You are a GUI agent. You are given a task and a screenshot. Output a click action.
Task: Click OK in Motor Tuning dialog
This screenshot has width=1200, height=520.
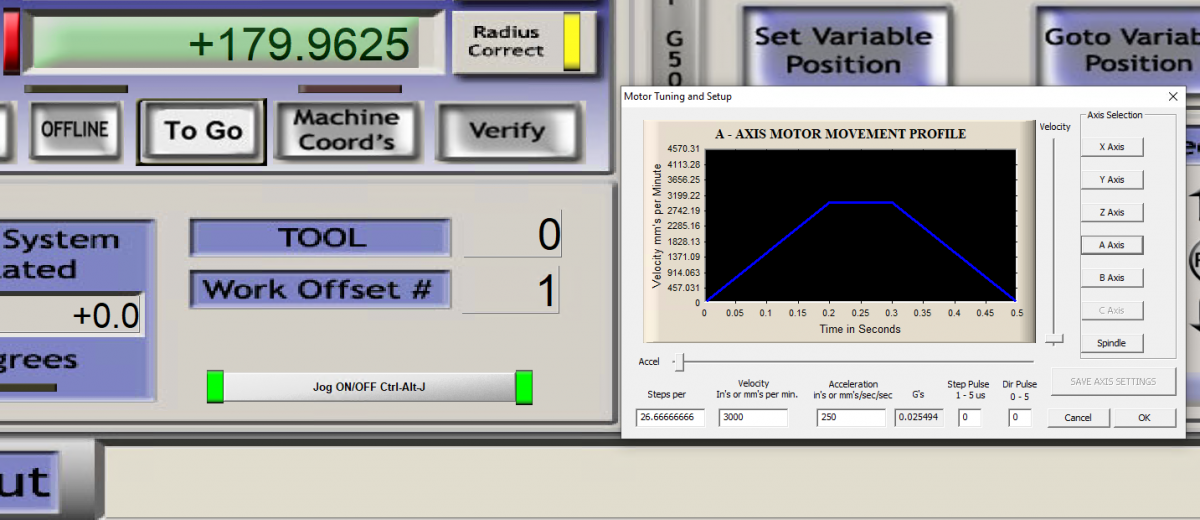coord(1144,417)
